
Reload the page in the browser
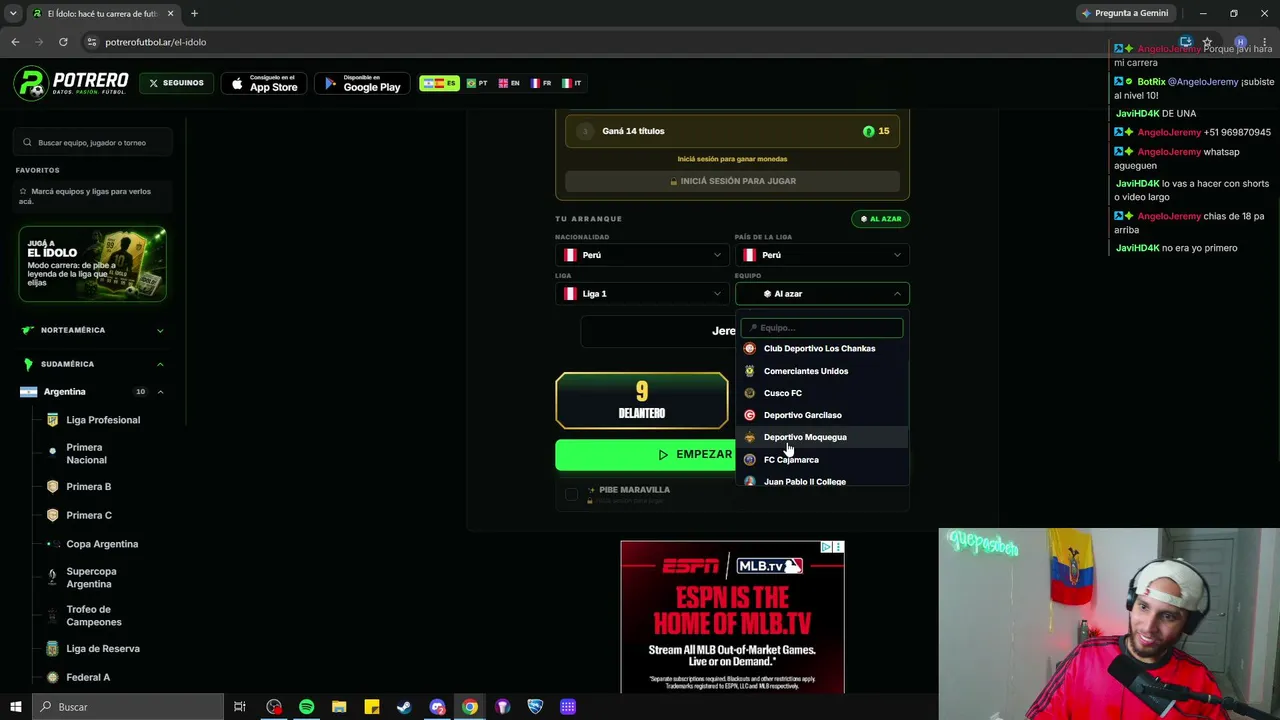(63, 42)
